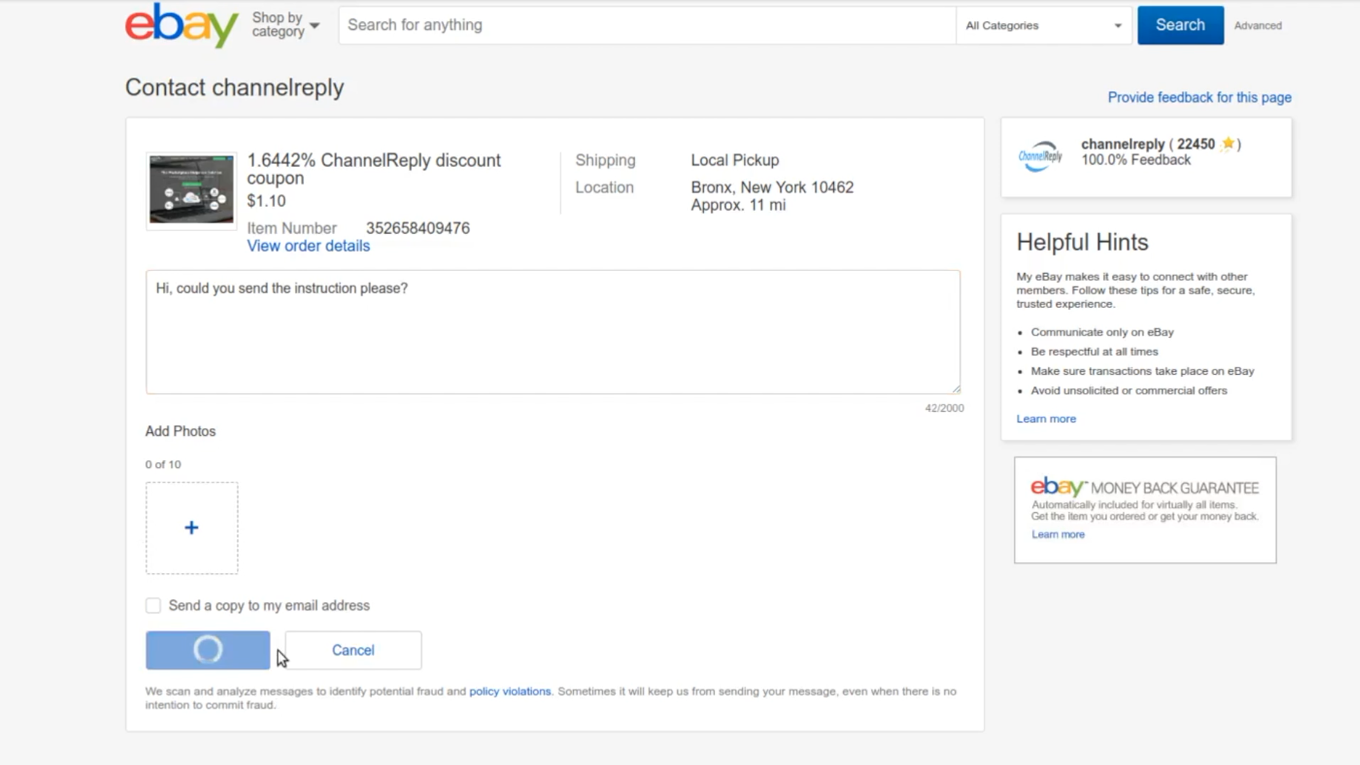The width and height of the screenshot is (1360, 765).
Task: Open Provide feedback for this page
Action: pyautogui.click(x=1199, y=97)
